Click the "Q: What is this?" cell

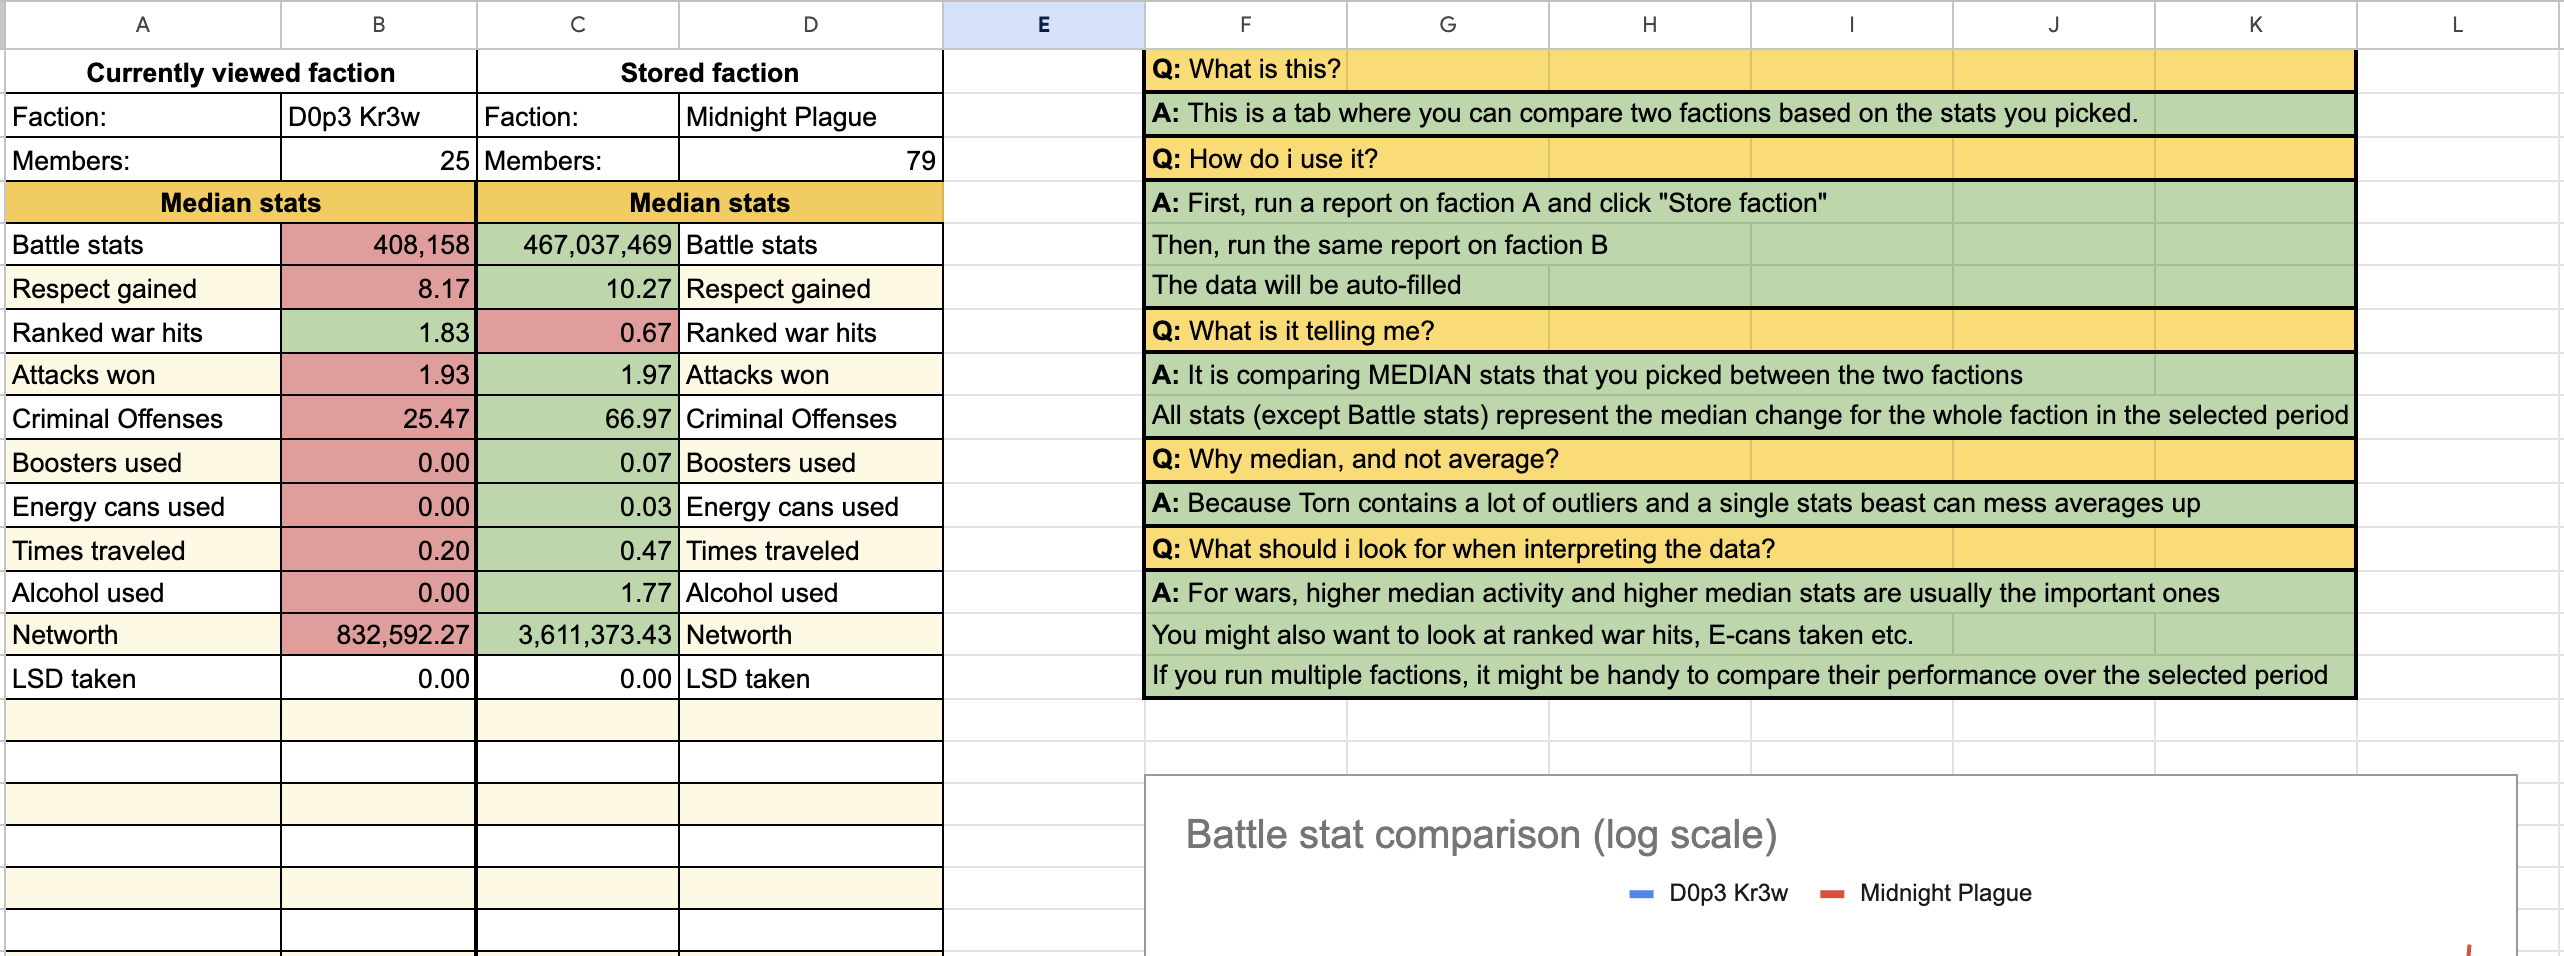(x=1246, y=69)
